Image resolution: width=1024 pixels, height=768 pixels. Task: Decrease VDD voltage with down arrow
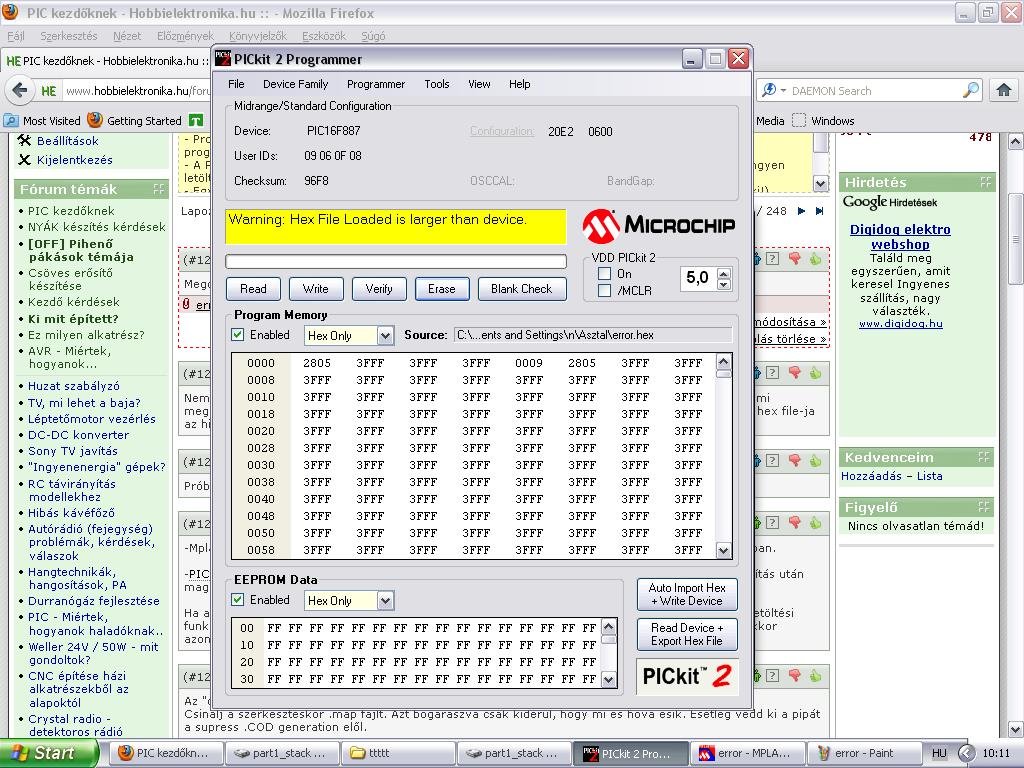tap(724, 285)
